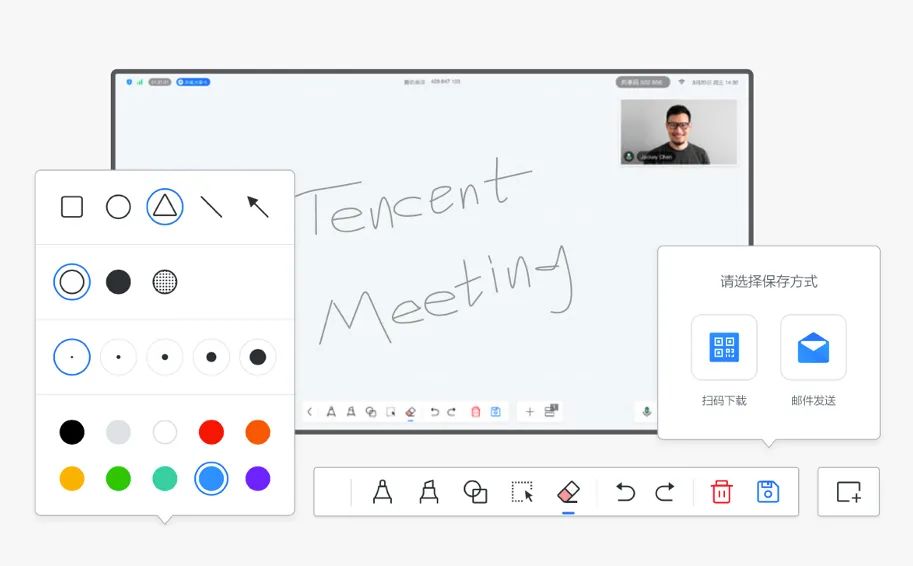Select the rectangle shape in the shape panel
Viewport: 913px width, 566px height.
[x=72, y=207]
